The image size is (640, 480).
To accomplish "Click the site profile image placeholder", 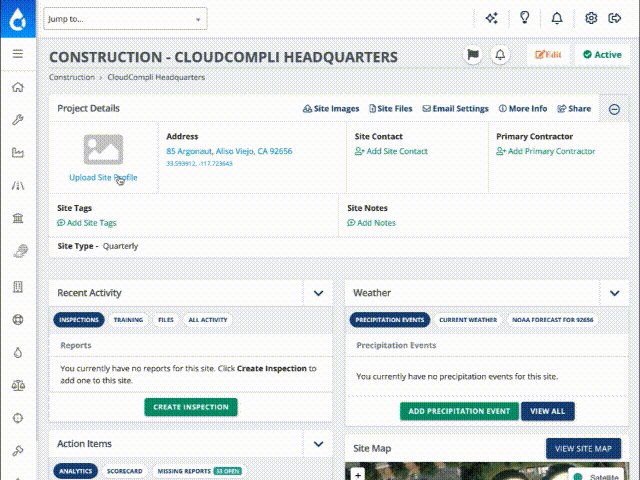I will [103, 149].
